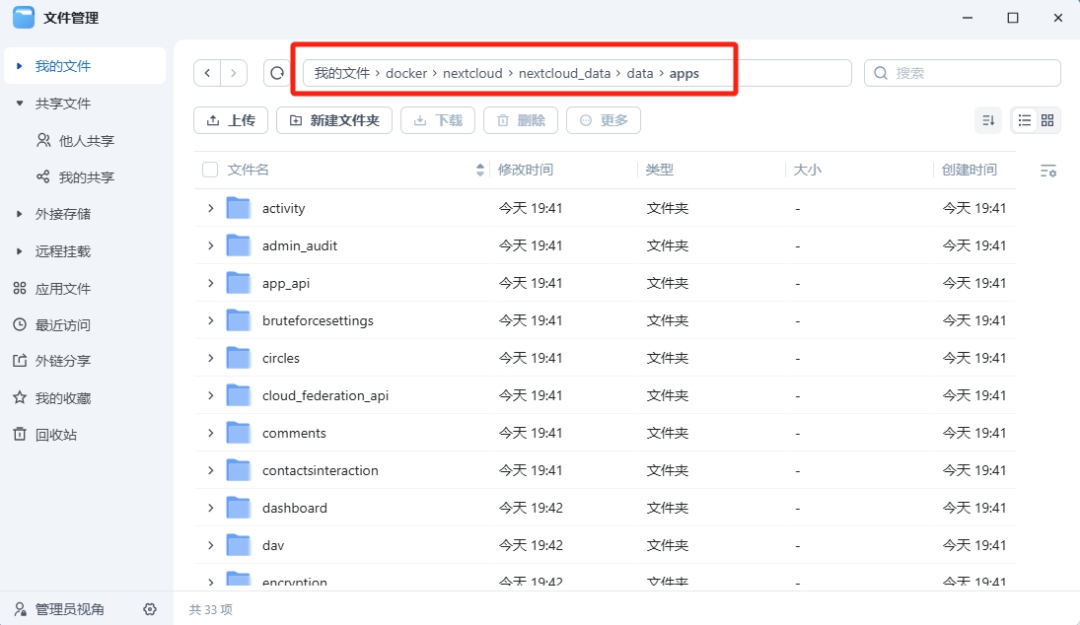
Task: Sort by 大小 column header
Action: pos(807,170)
